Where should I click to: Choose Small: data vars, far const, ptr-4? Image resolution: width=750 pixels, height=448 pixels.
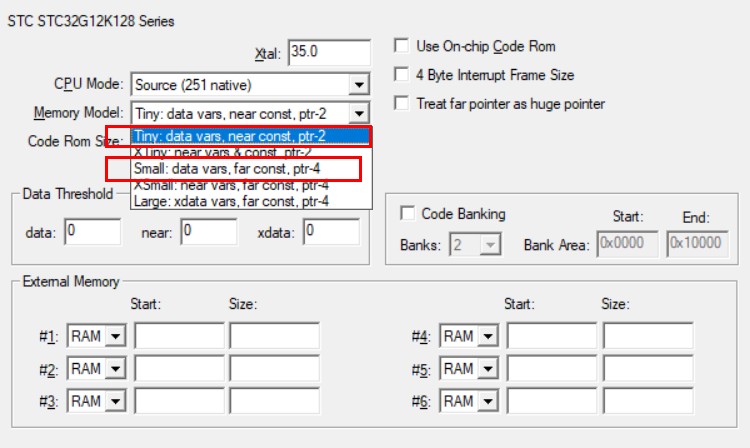pyautogui.click(x=251, y=169)
